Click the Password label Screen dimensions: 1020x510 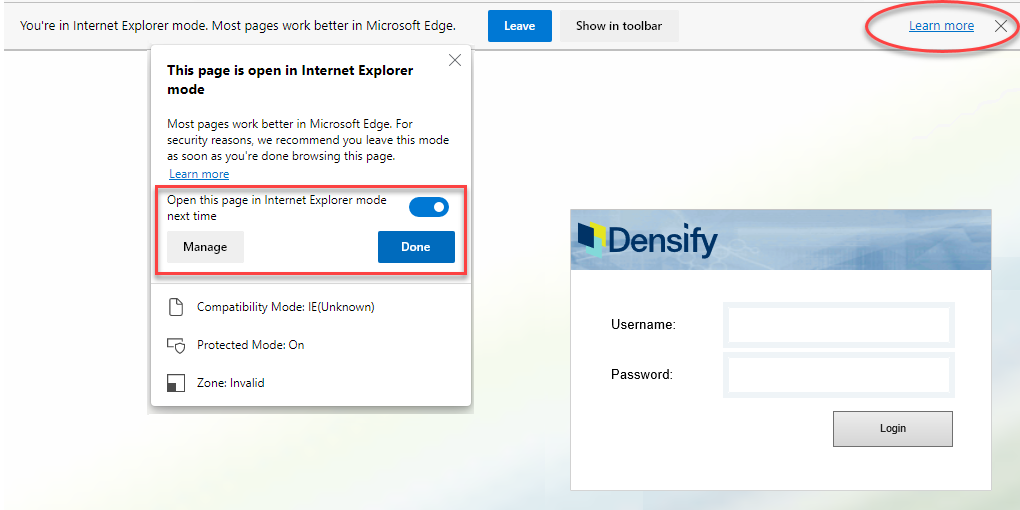click(x=641, y=375)
